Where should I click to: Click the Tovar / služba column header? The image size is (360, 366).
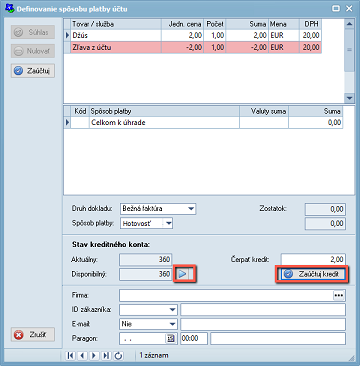(116, 24)
